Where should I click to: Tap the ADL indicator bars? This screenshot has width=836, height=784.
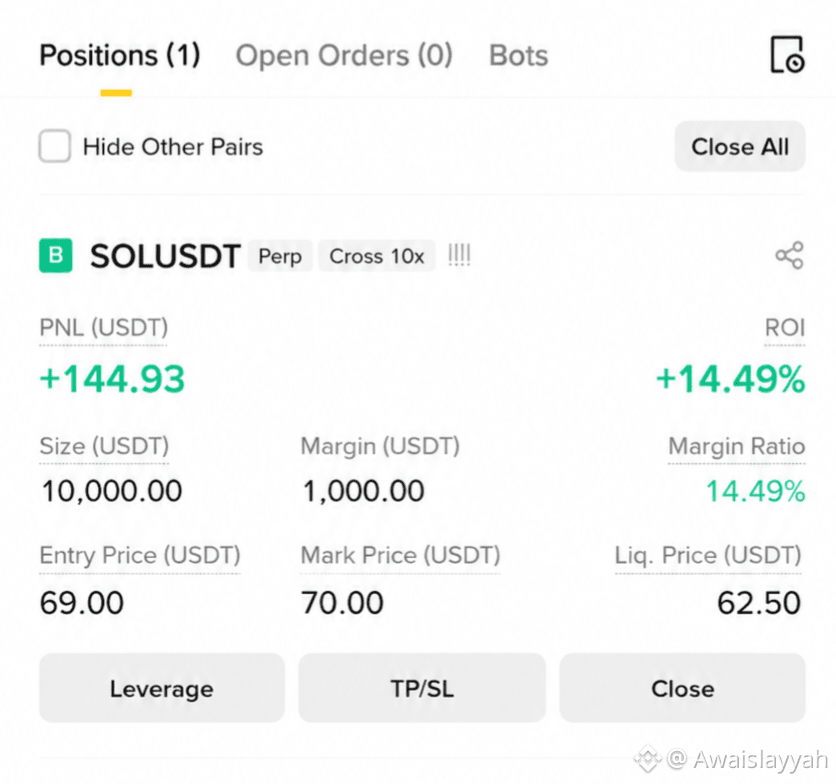pyautogui.click(x=459, y=255)
